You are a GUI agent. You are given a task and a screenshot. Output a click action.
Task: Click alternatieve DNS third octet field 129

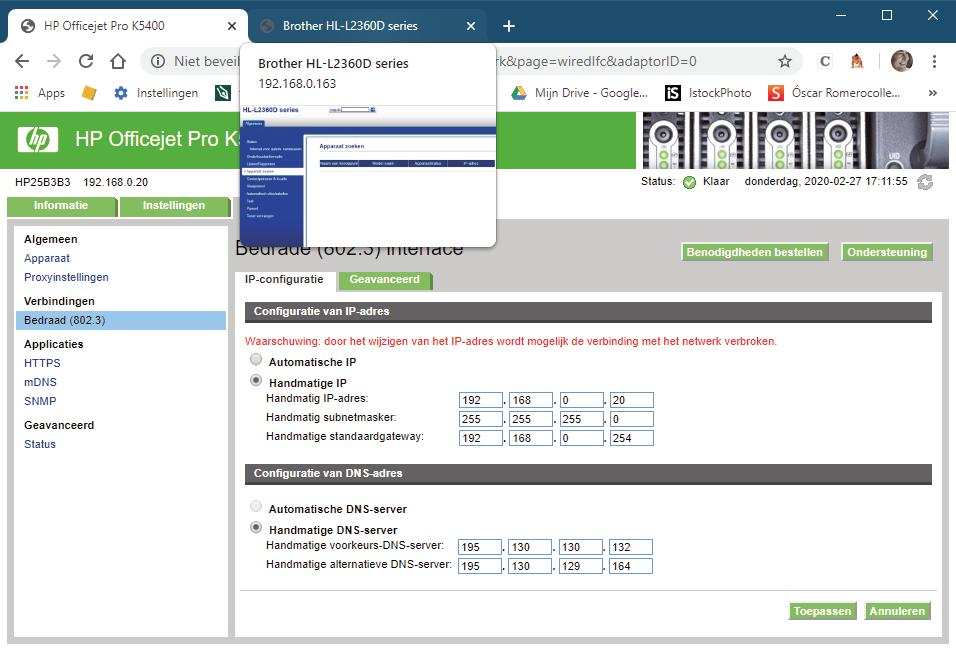pyautogui.click(x=580, y=566)
